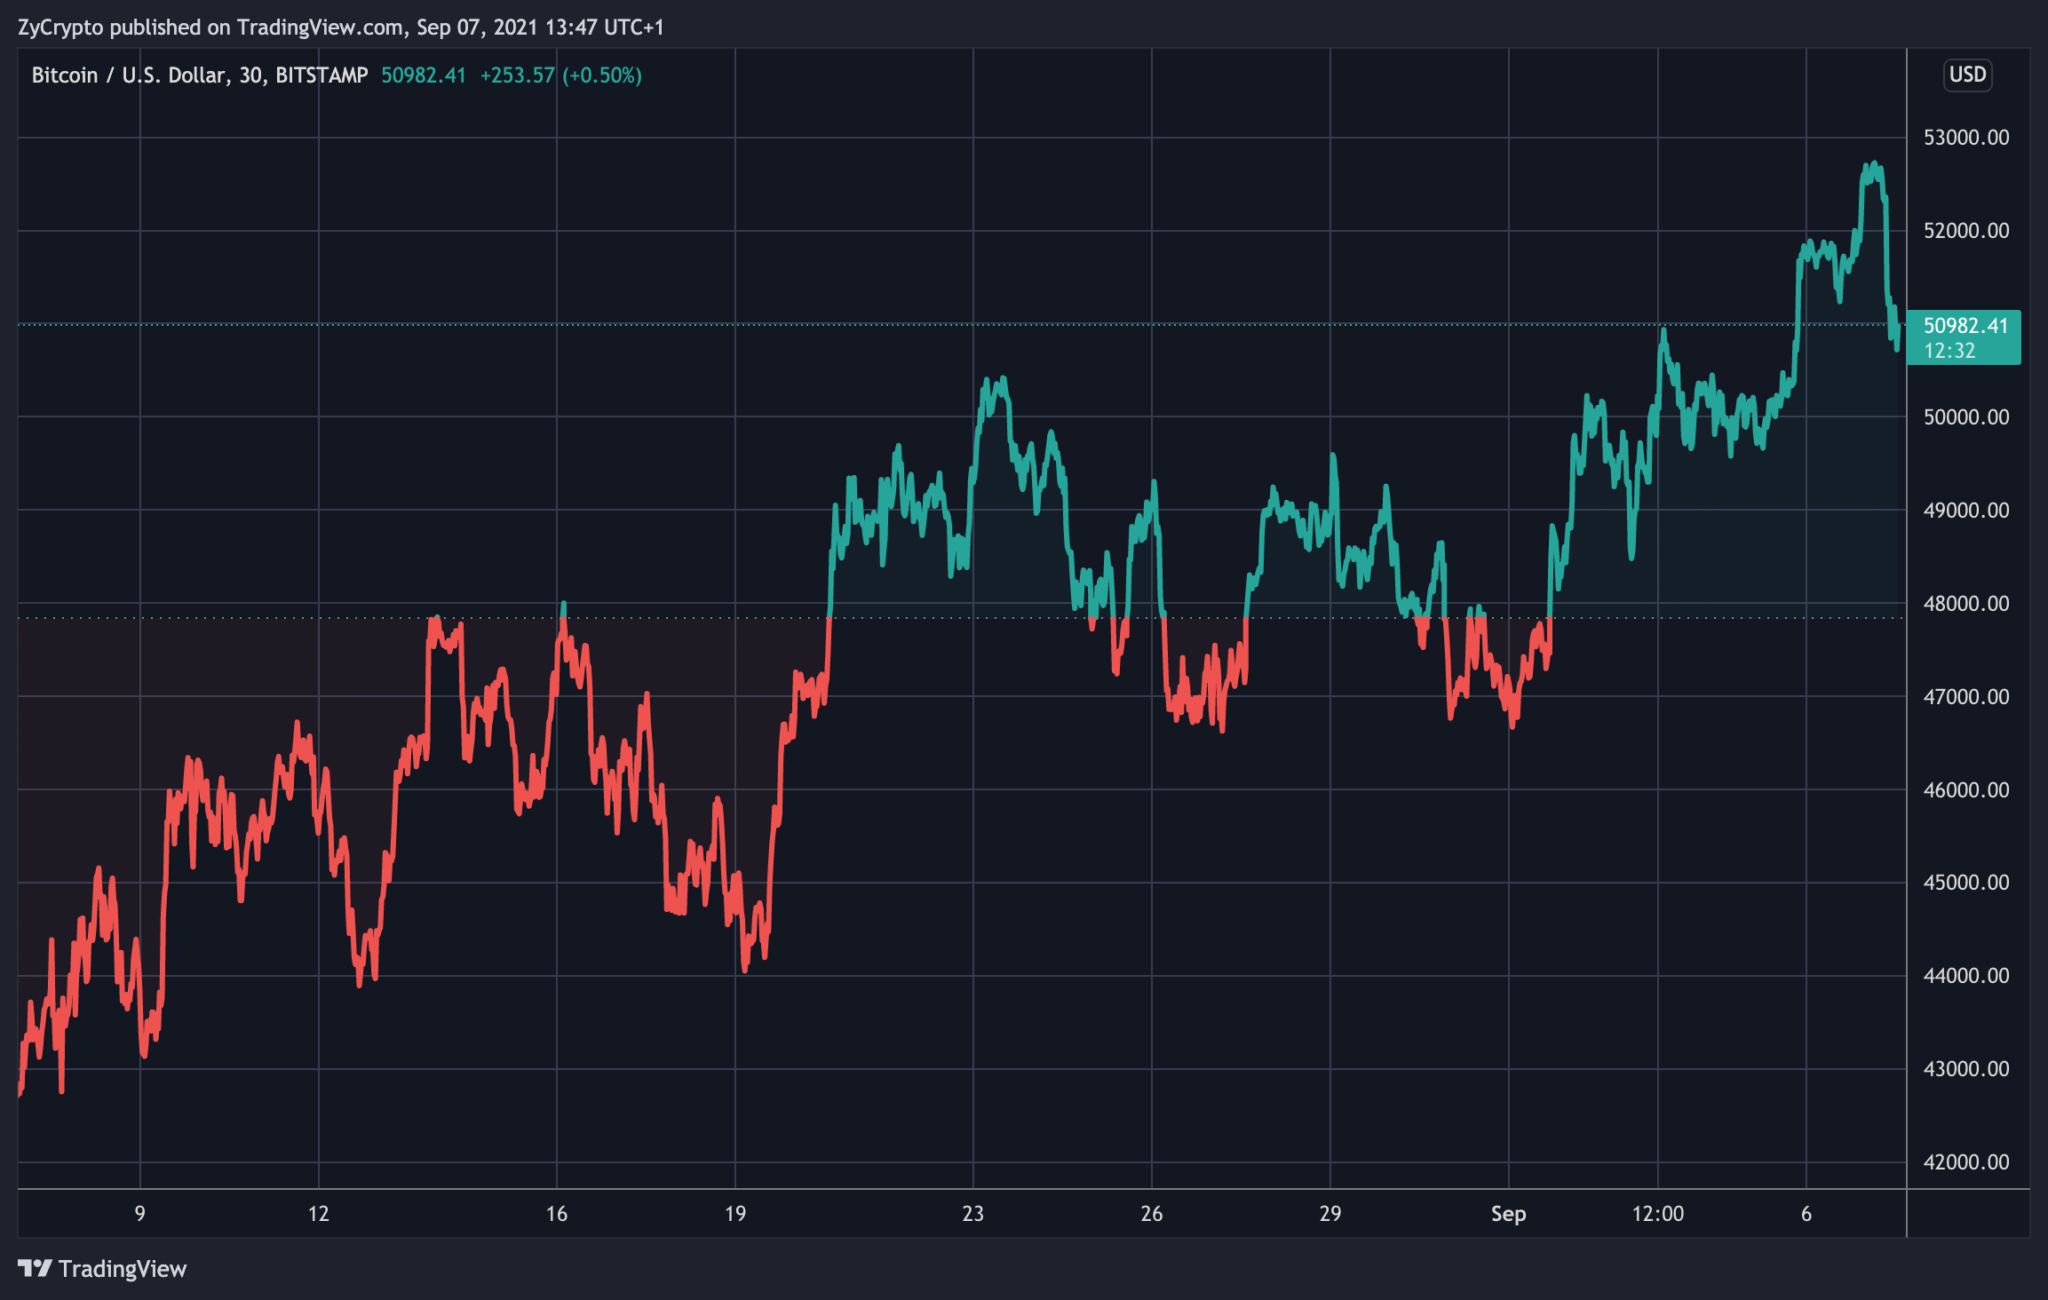
Task: Click the 50000.00 price axis label
Action: (x=1965, y=417)
